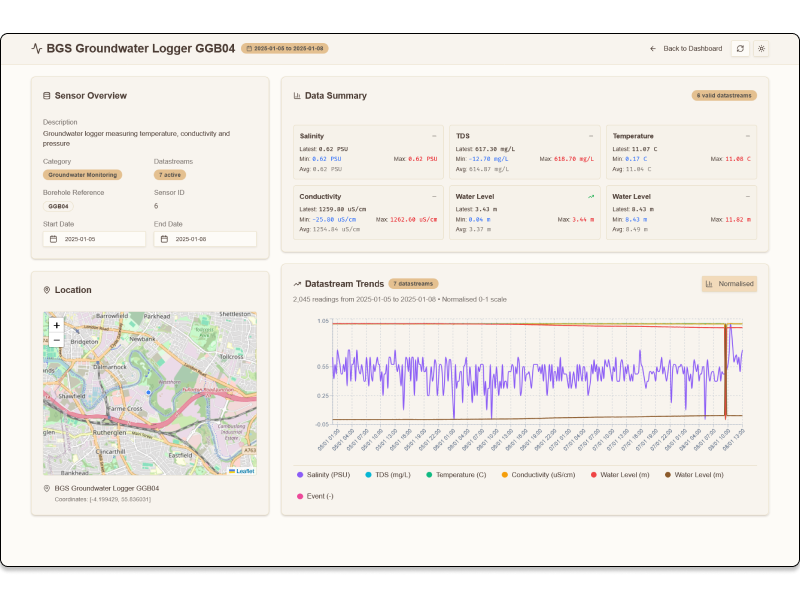Toggle the light/dark theme sun icon
This screenshot has width=800, height=600.
(761, 48)
